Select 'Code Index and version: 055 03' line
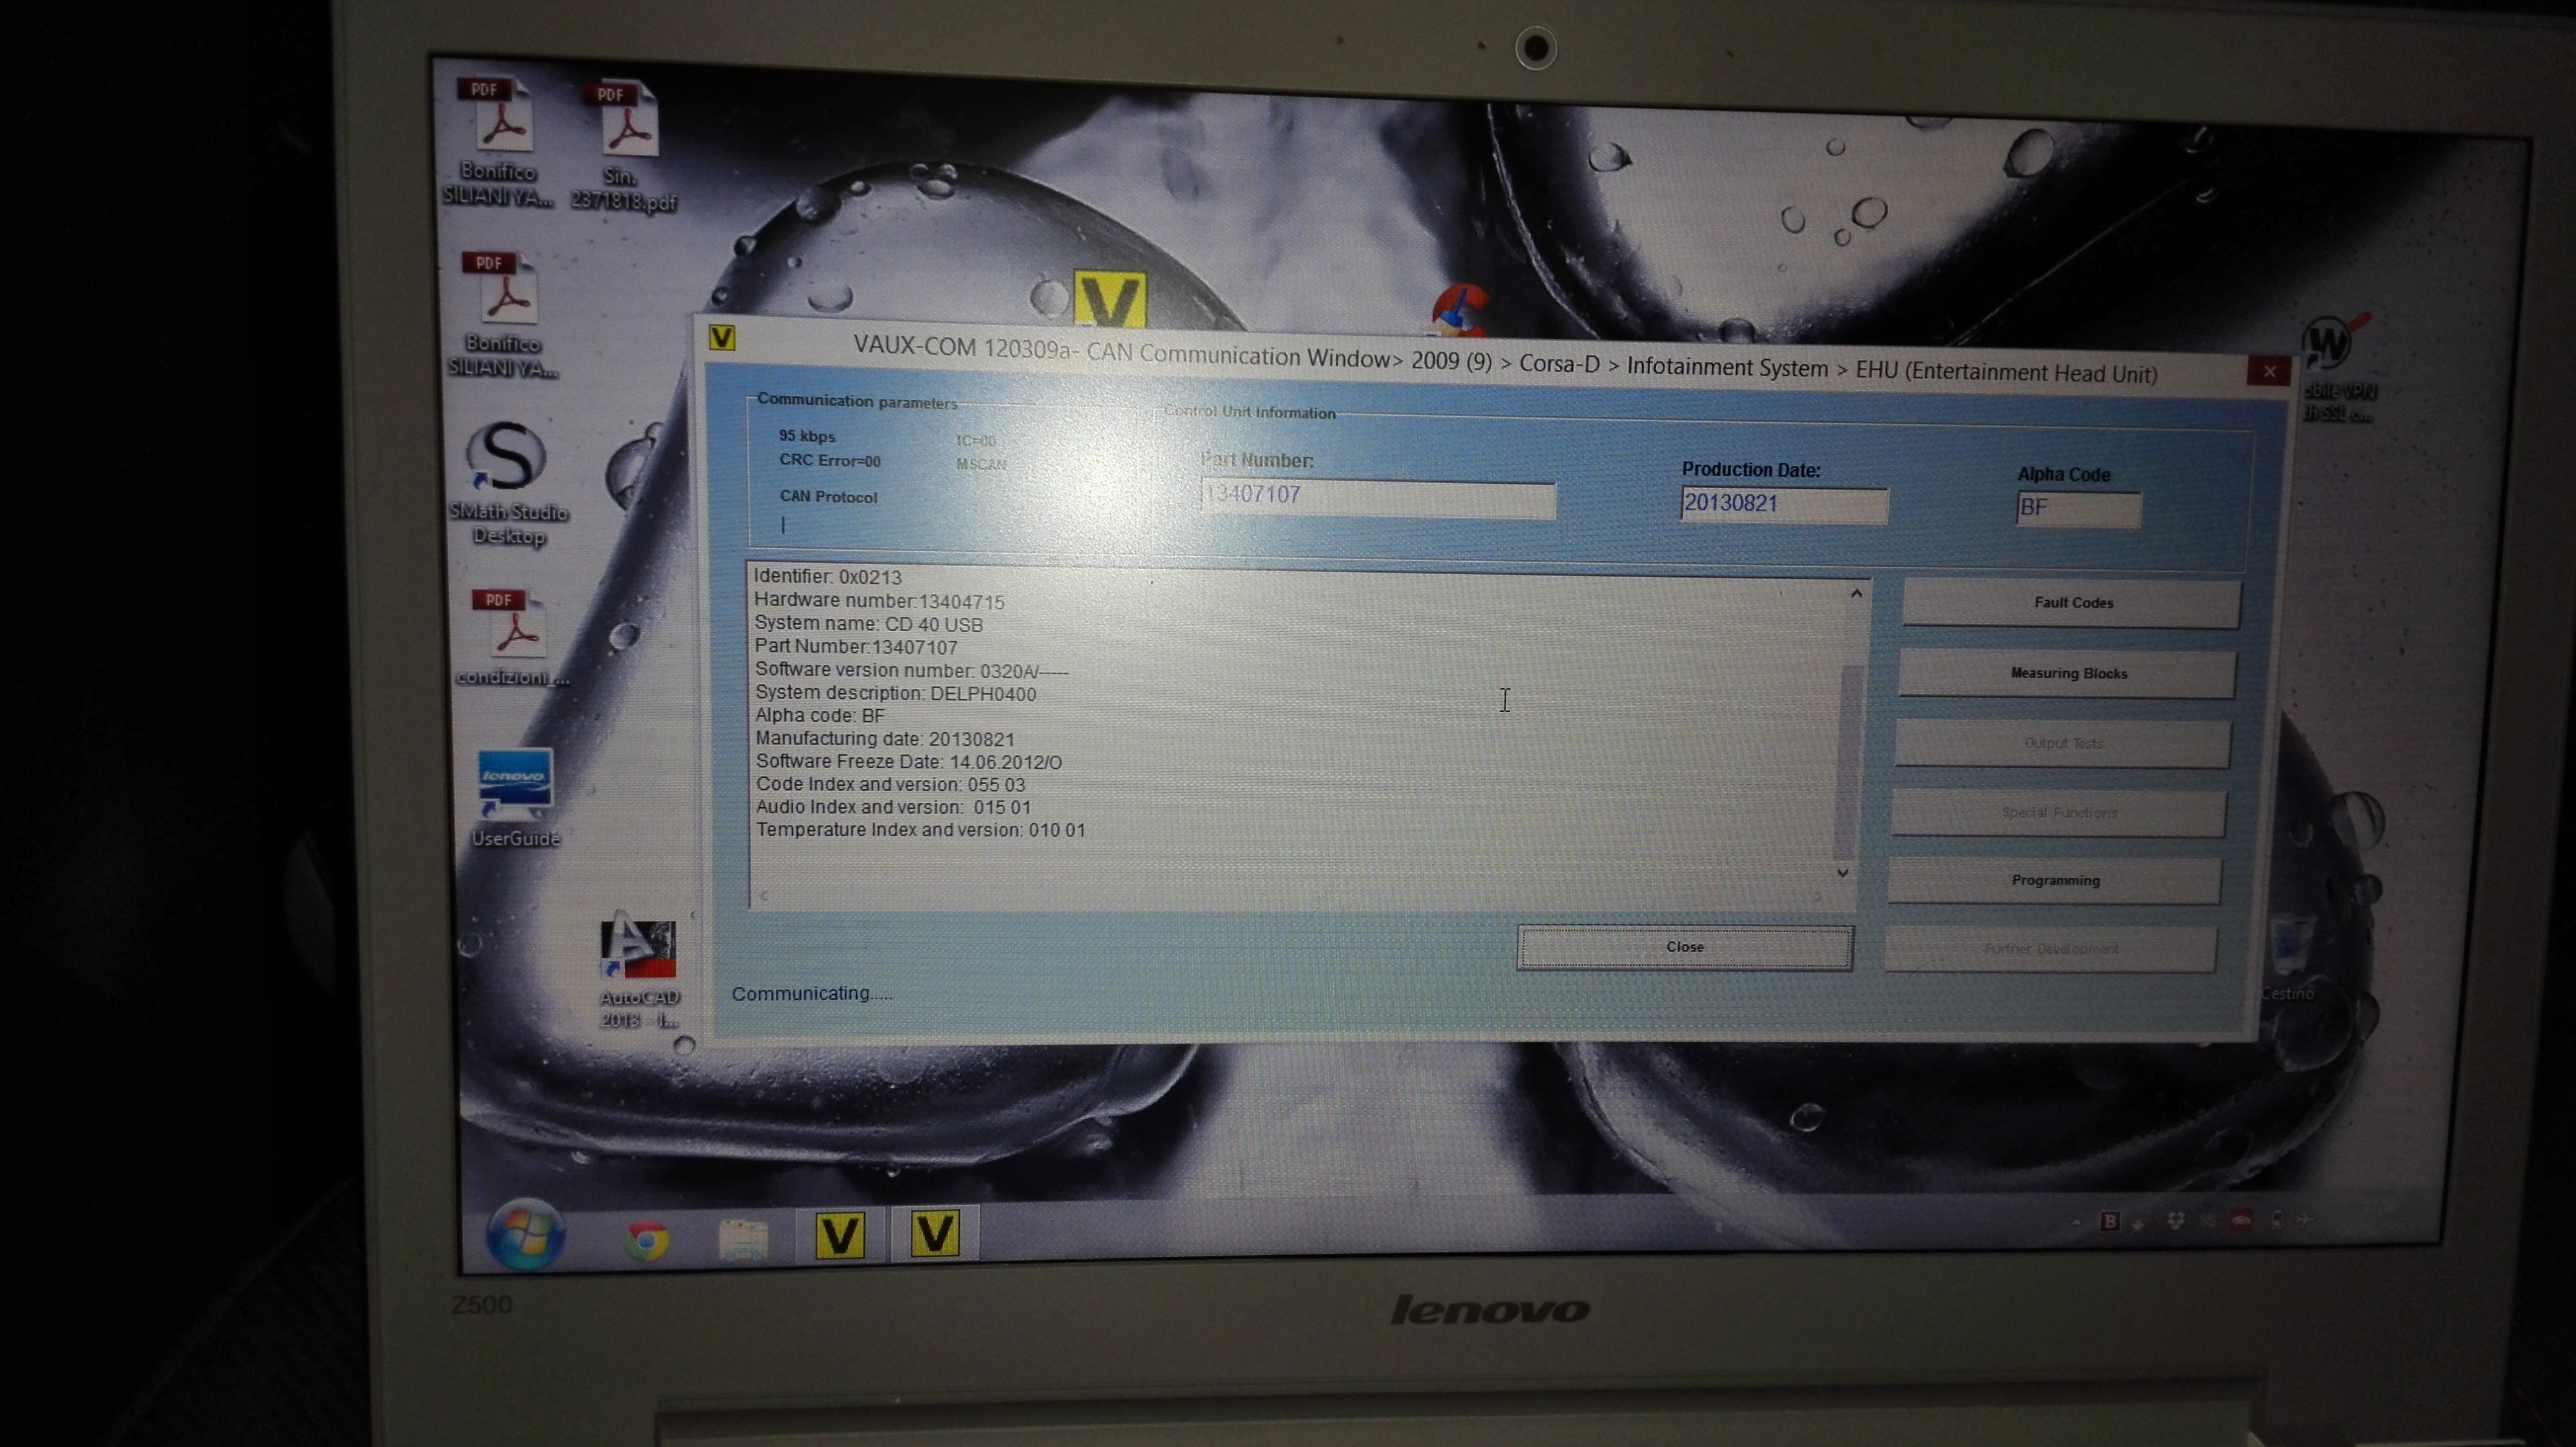Image resolution: width=2576 pixels, height=1447 pixels. coord(891,785)
